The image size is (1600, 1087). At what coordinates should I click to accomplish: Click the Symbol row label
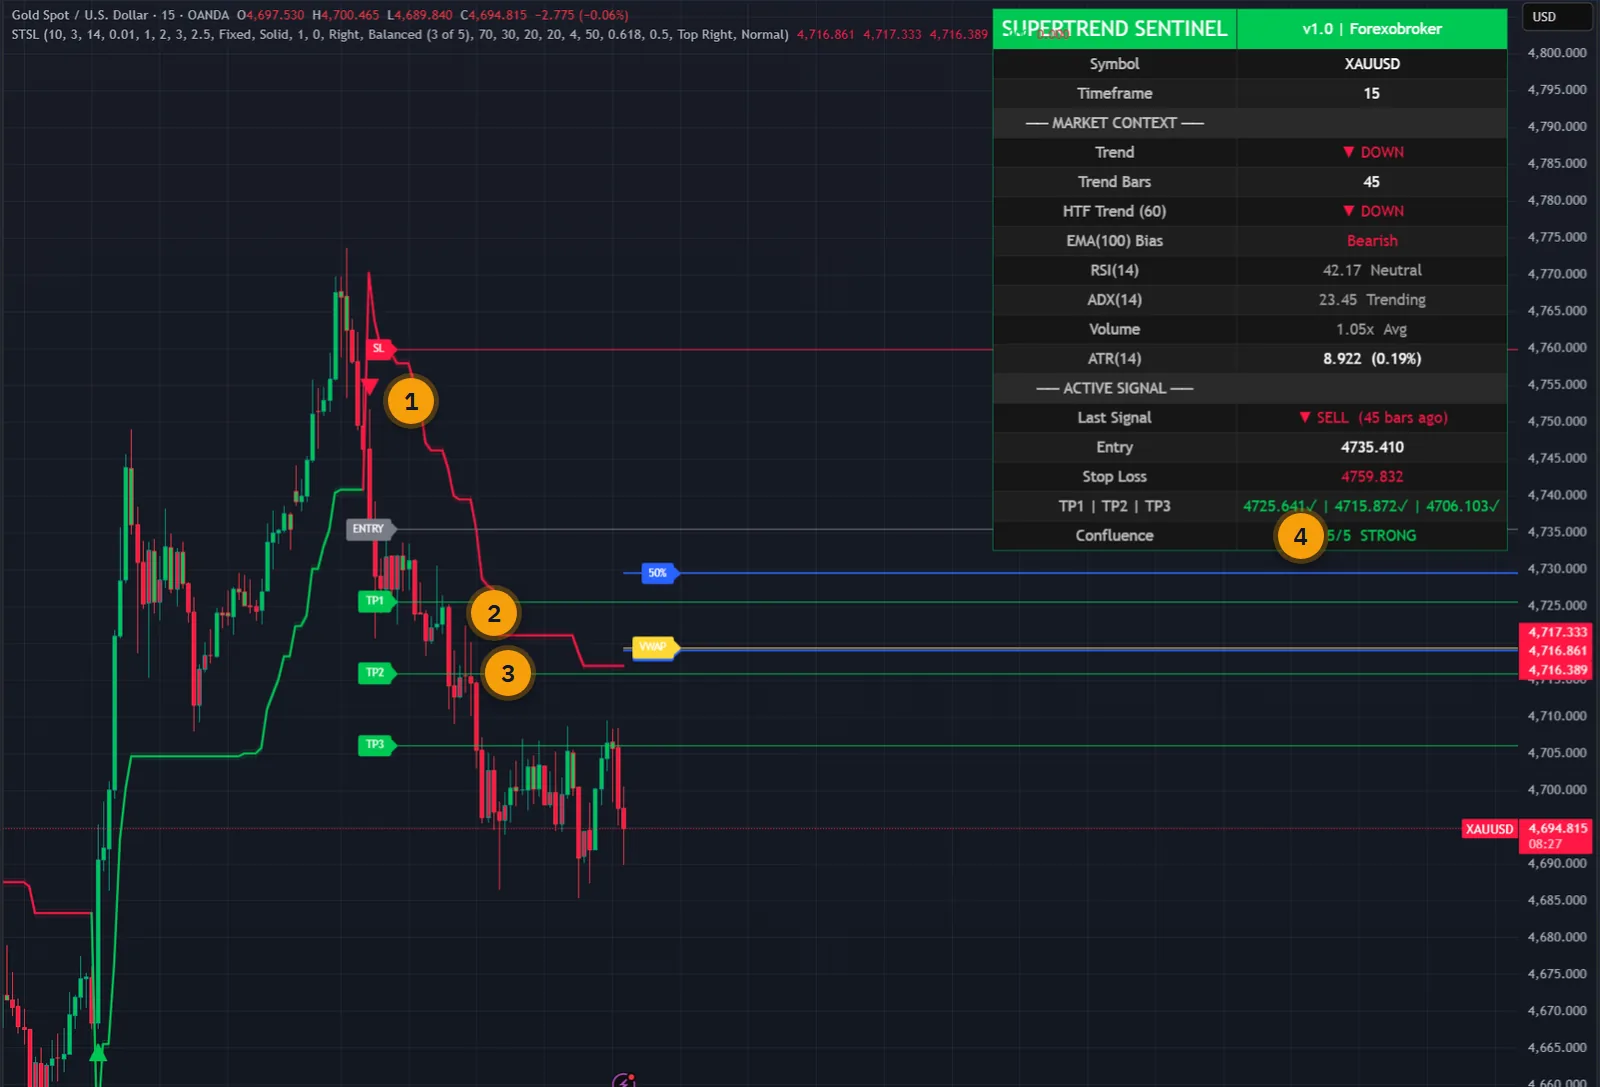(x=1114, y=64)
